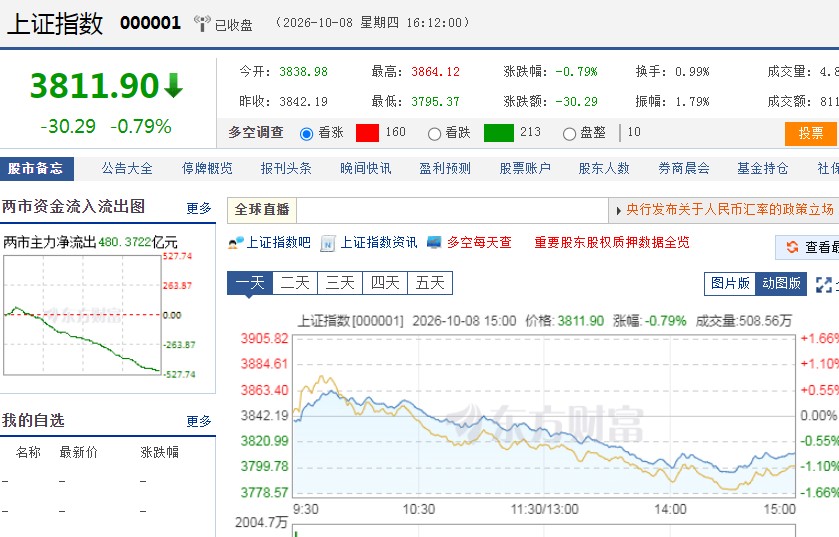Viewport: 839px width, 537px height.
Task: Open the 央行发布关于人民币汇率 news headline
Action: click(730, 210)
